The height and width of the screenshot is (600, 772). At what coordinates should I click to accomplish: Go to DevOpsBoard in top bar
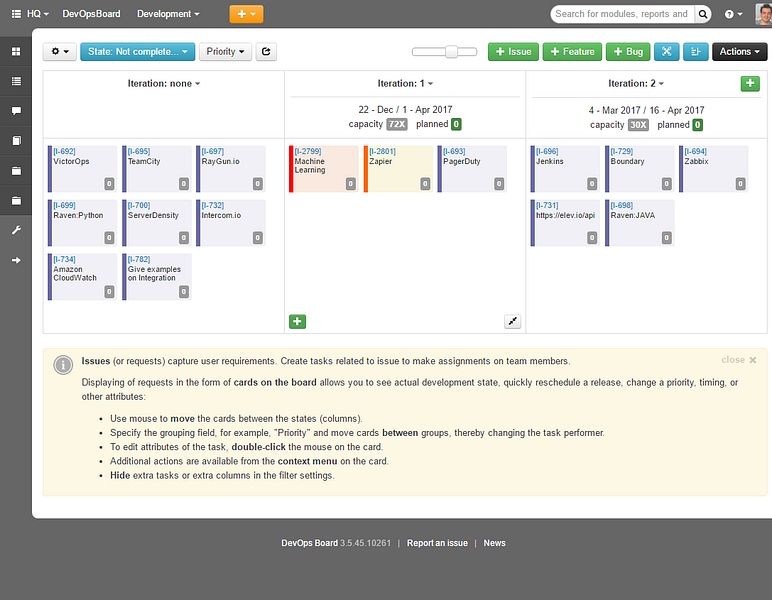coord(91,14)
